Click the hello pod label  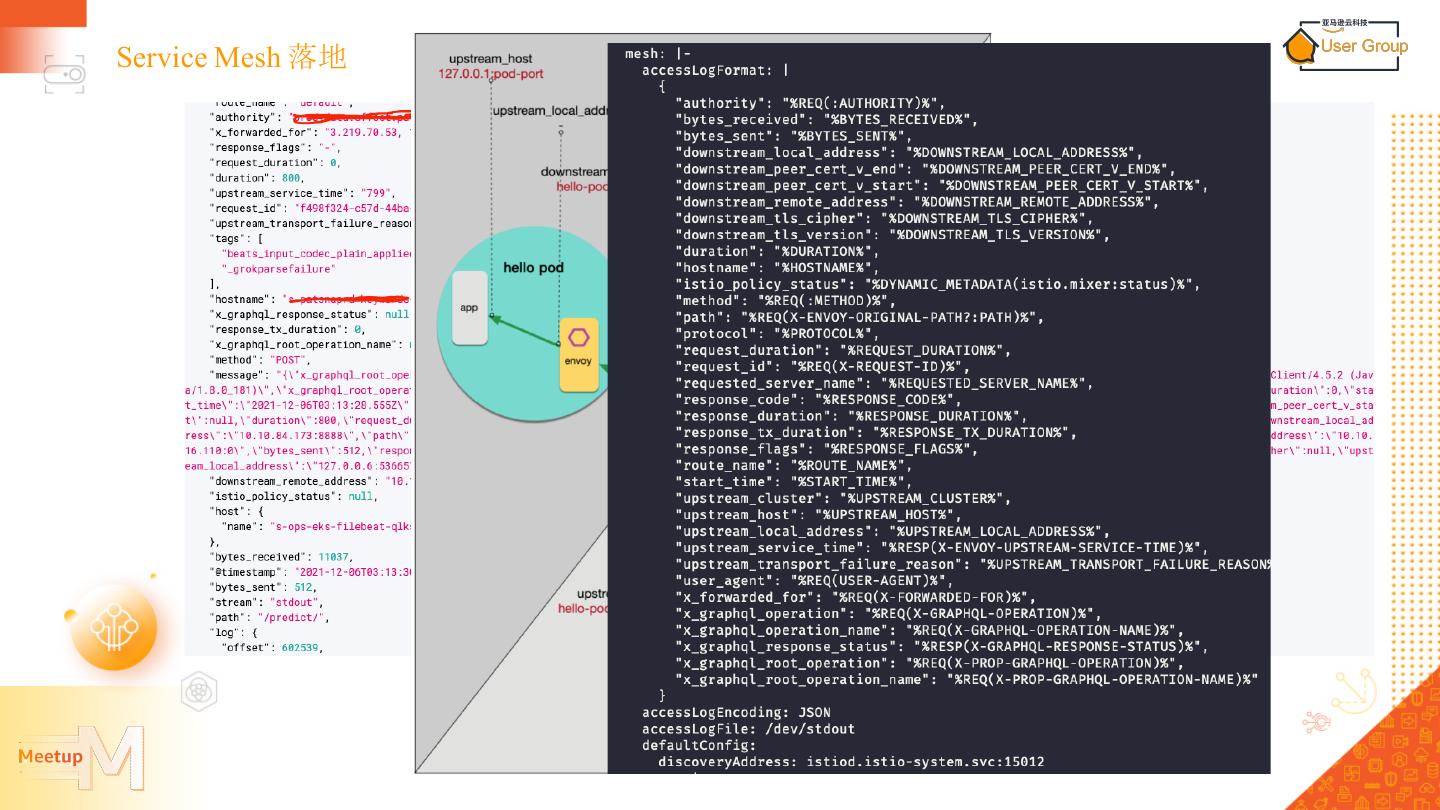click(533, 267)
